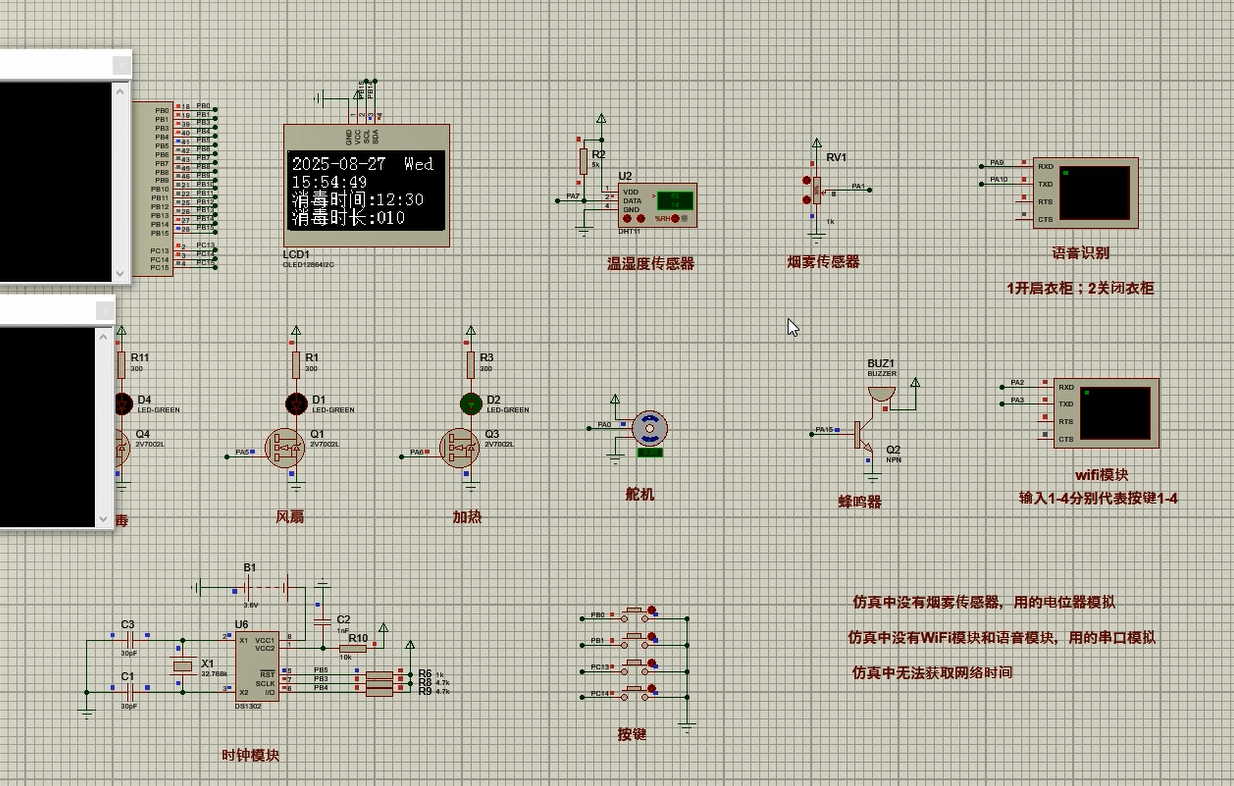Click the first red button on DHT11 sensor

coord(627,218)
